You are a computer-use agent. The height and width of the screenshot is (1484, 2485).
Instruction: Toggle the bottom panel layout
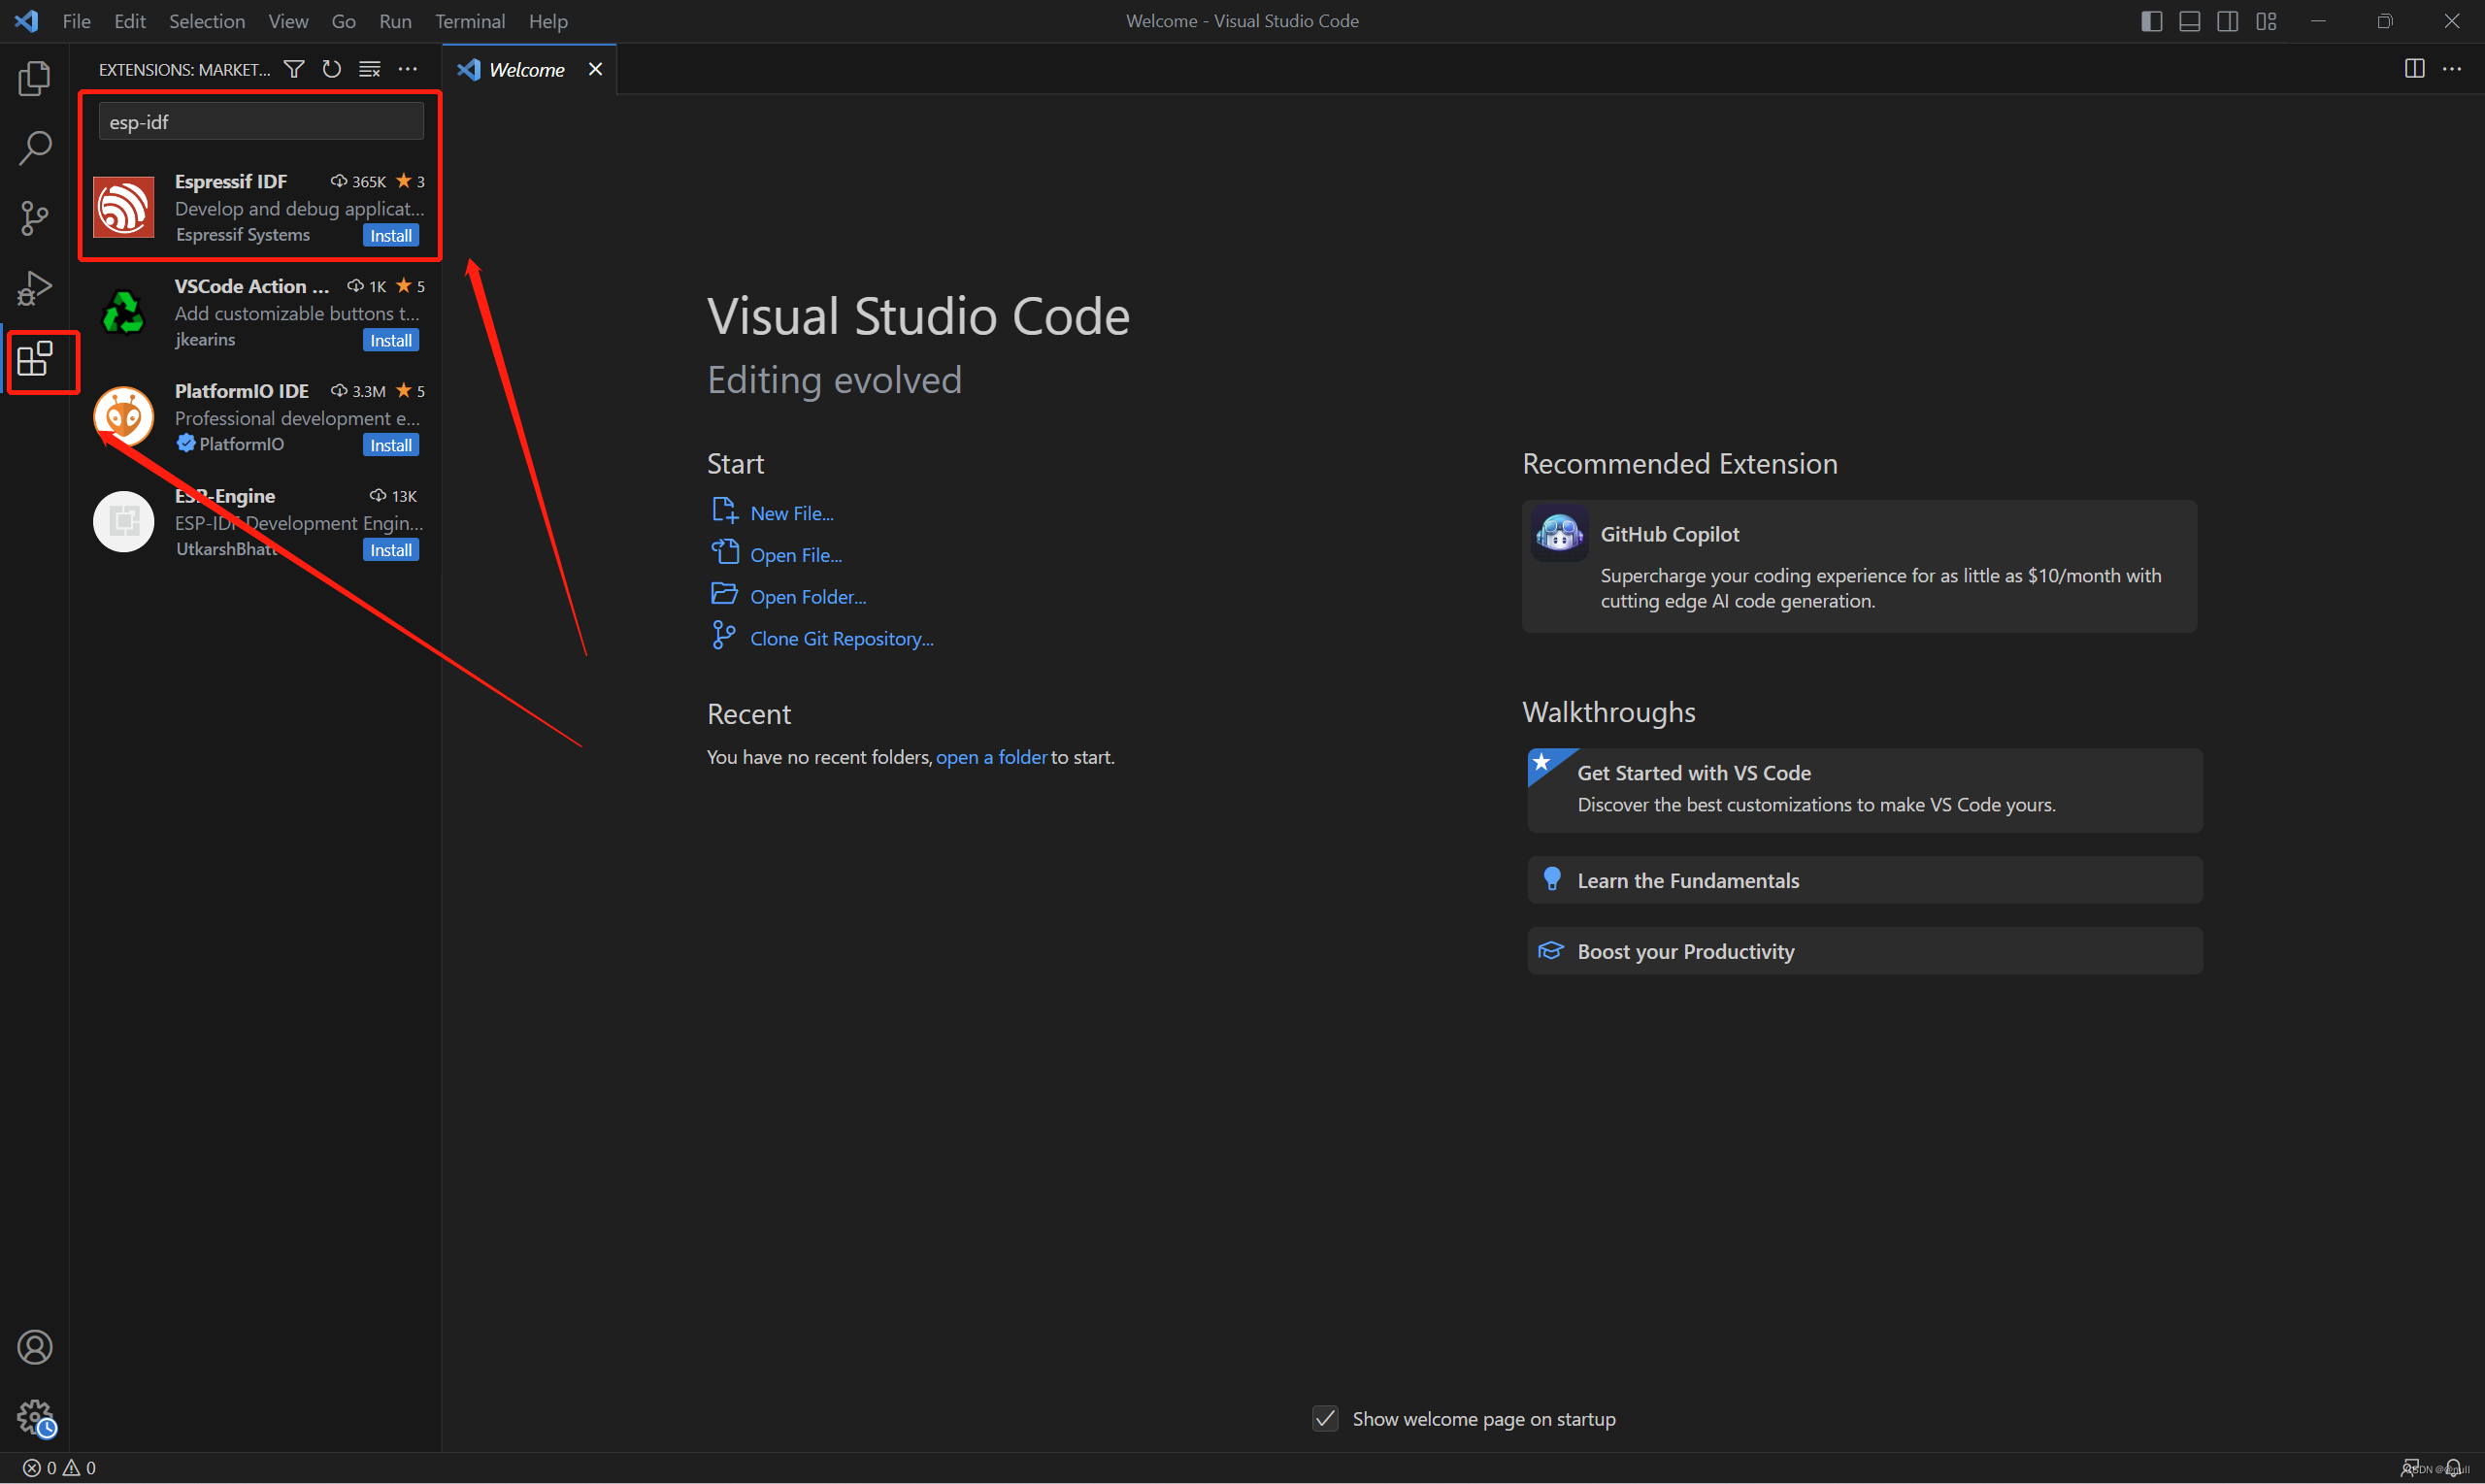tap(2190, 21)
